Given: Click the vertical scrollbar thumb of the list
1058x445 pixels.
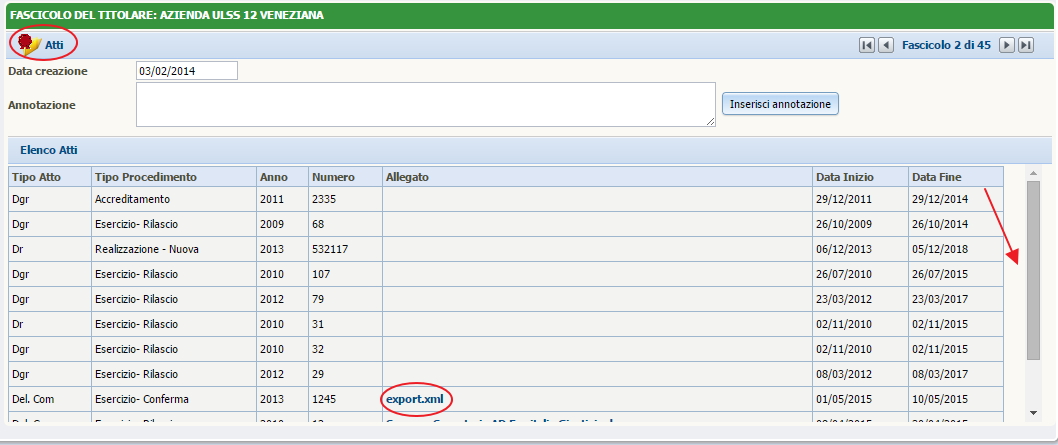Looking at the screenshot, I should pyautogui.click(x=1033, y=270).
